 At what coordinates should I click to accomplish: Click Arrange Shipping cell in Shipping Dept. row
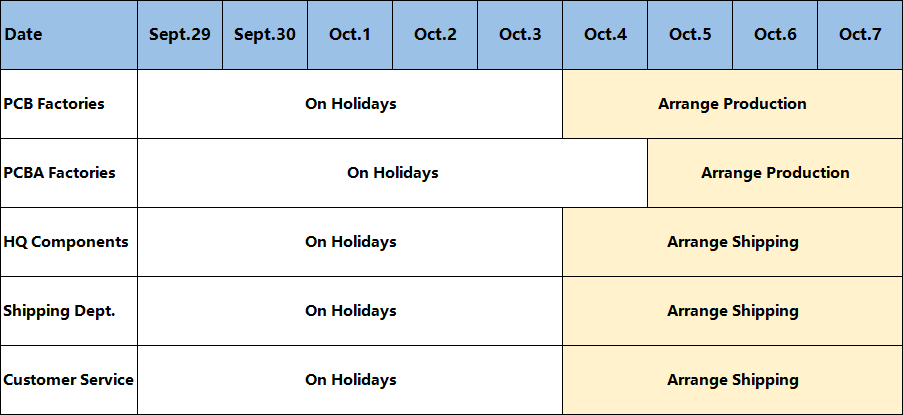click(732, 311)
